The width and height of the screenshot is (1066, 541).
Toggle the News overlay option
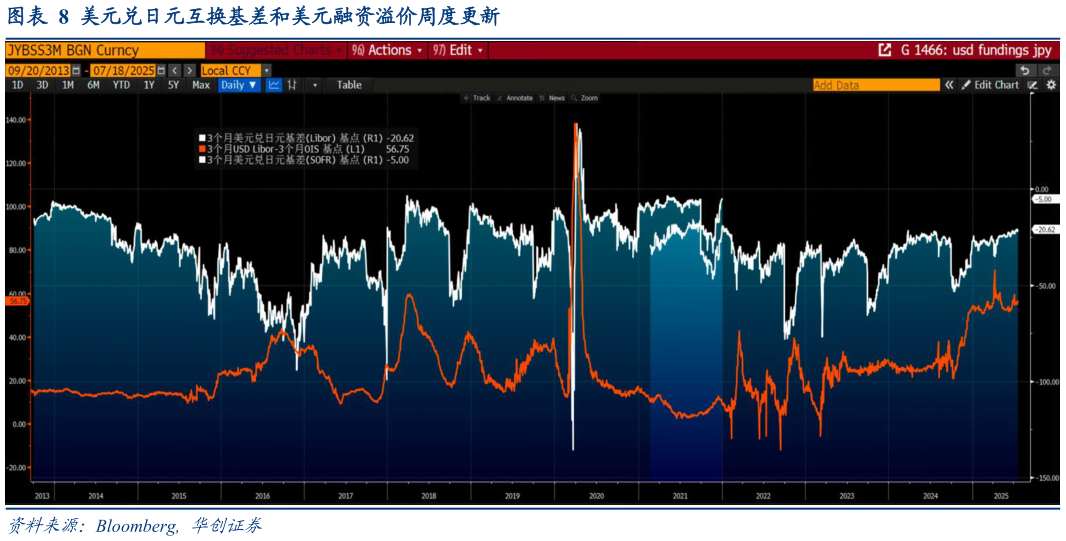(553, 98)
